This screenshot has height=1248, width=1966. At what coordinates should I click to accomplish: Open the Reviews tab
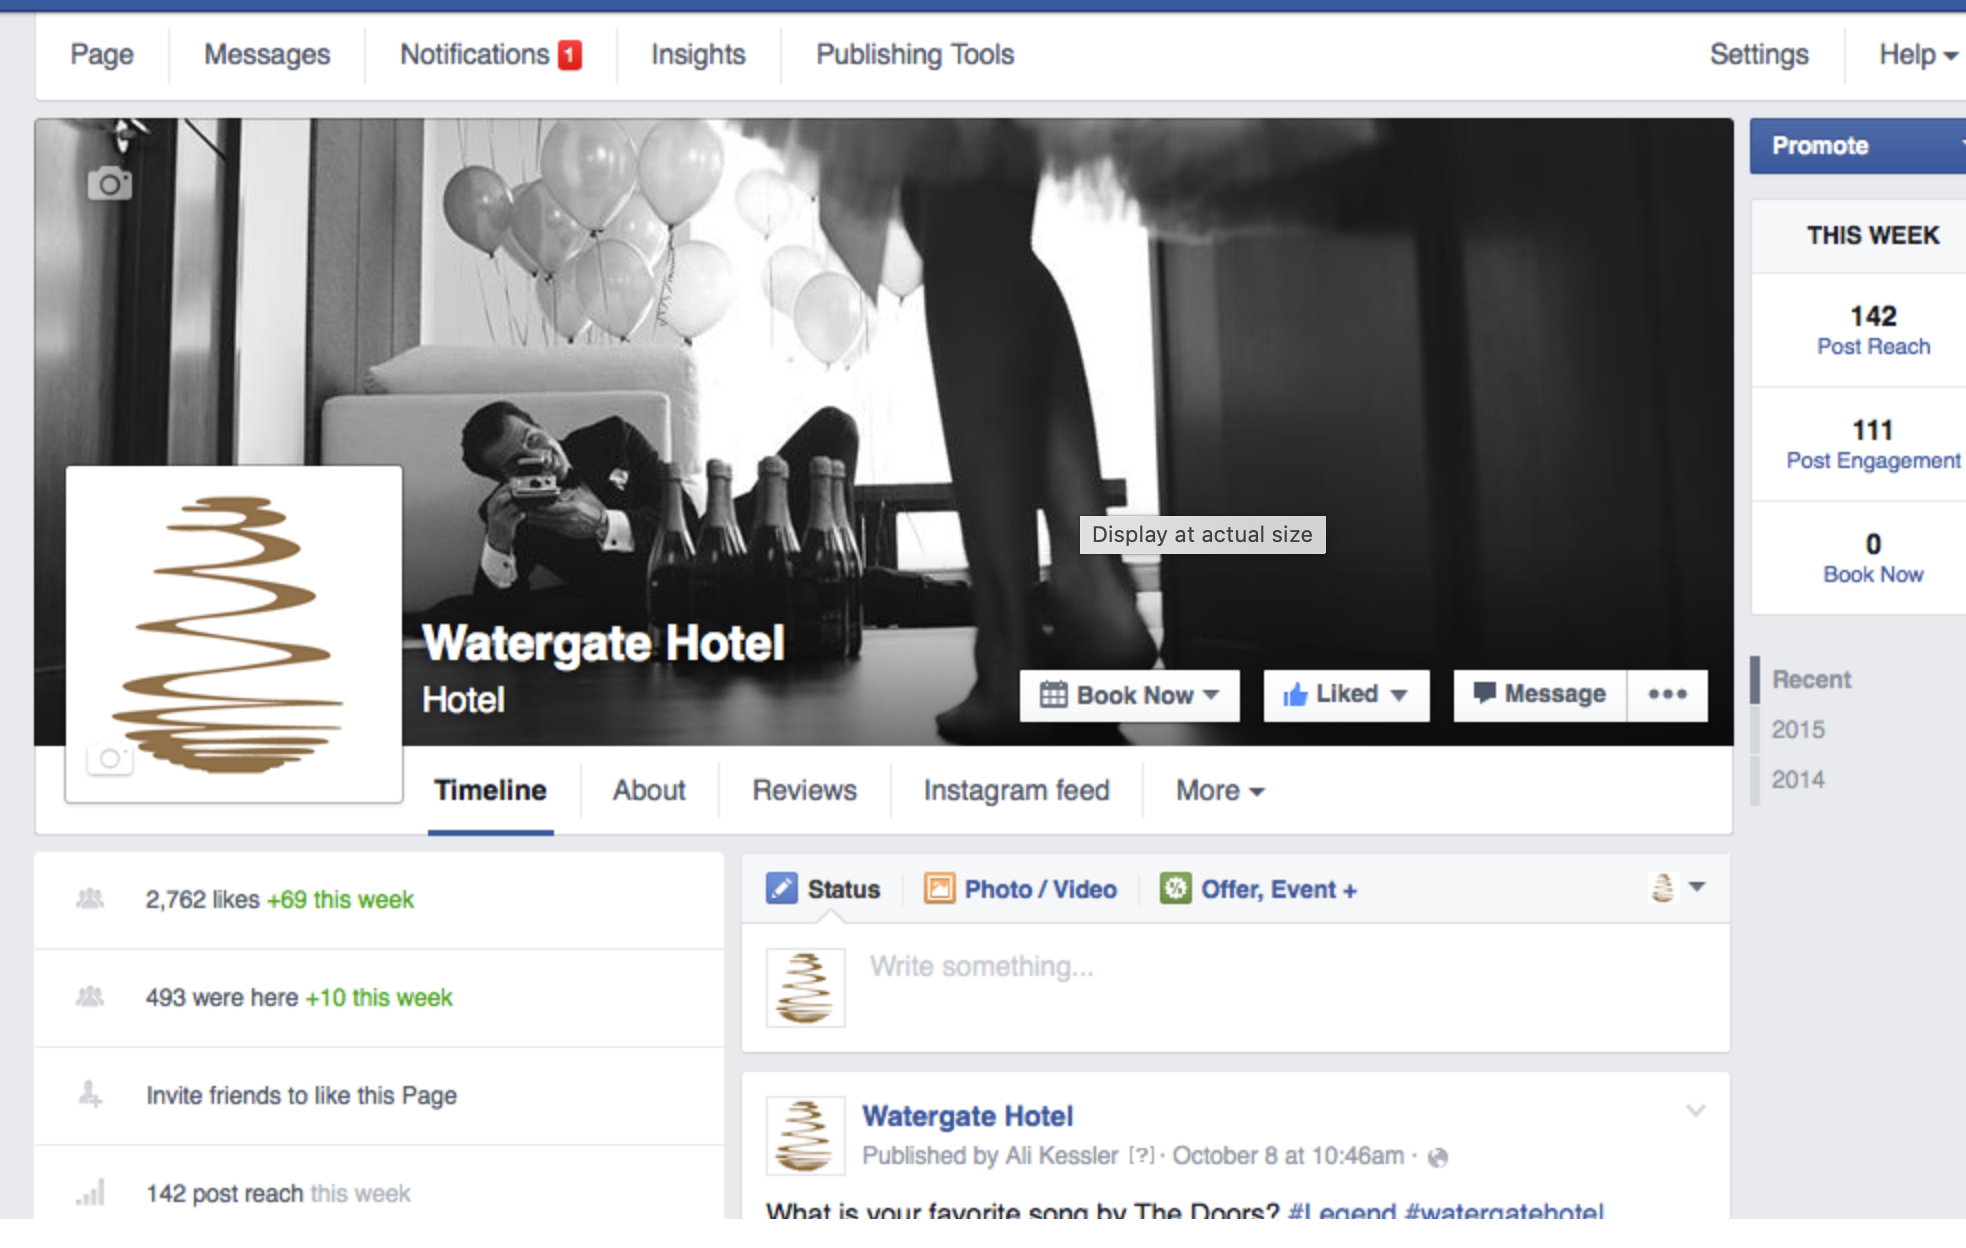[804, 790]
